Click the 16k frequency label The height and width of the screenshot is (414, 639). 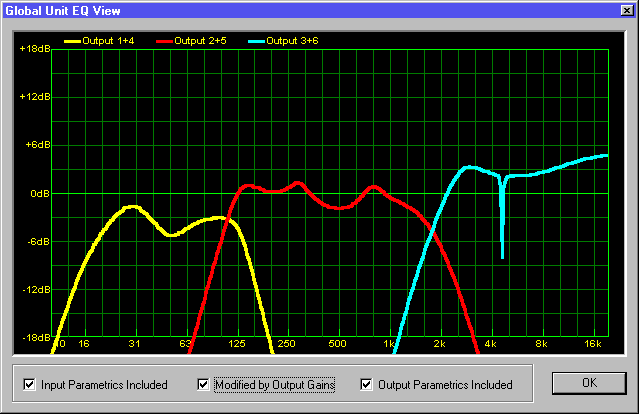(592, 344)
